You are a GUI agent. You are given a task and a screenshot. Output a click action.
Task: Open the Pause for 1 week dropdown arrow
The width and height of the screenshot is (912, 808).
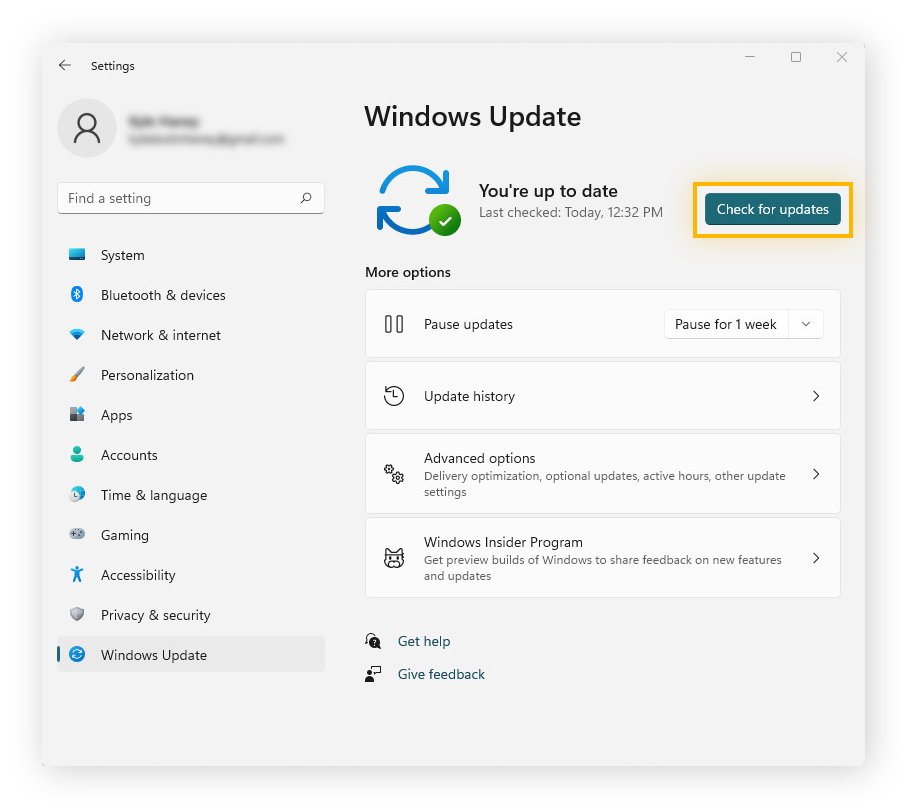[806, 324]
